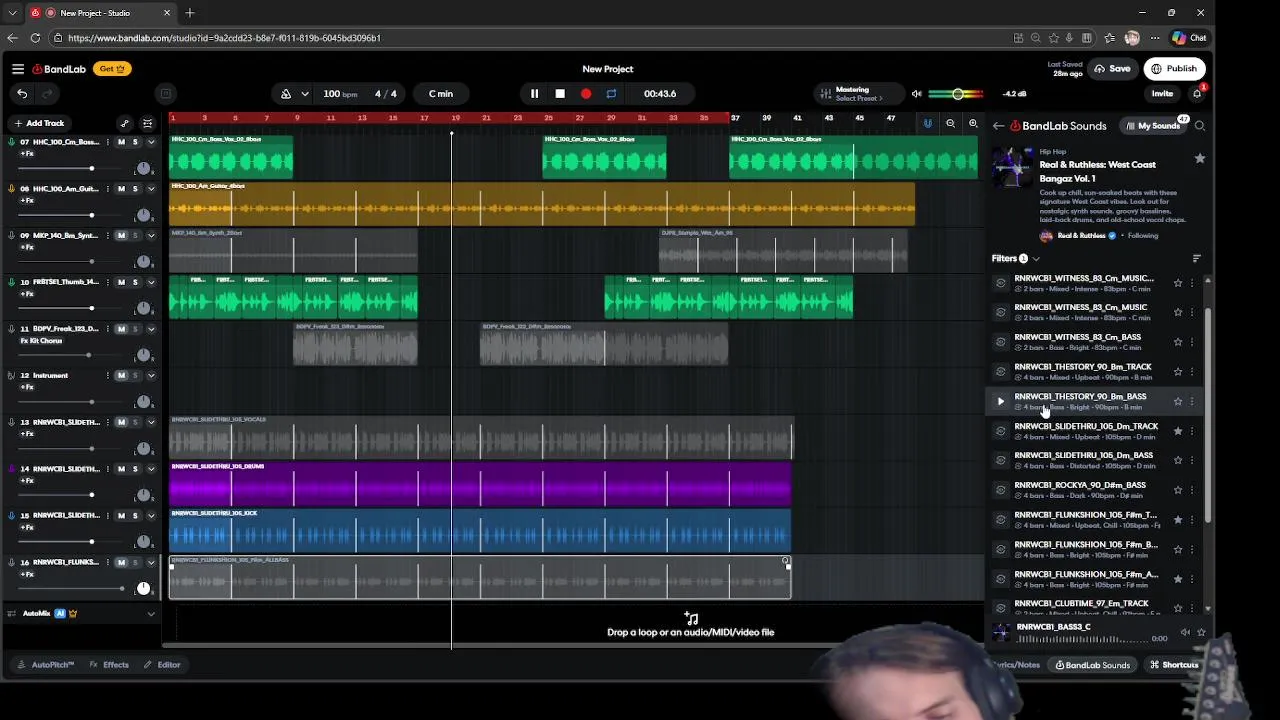The image size is (1280, 720).
Task: Open the Shortcuts tab
Action: pos(1174,665)
